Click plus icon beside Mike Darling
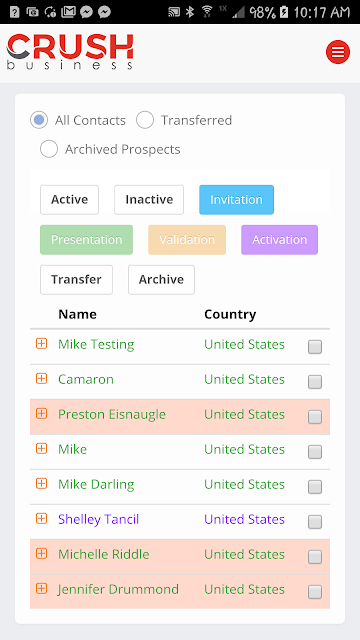 pos(41,484)
